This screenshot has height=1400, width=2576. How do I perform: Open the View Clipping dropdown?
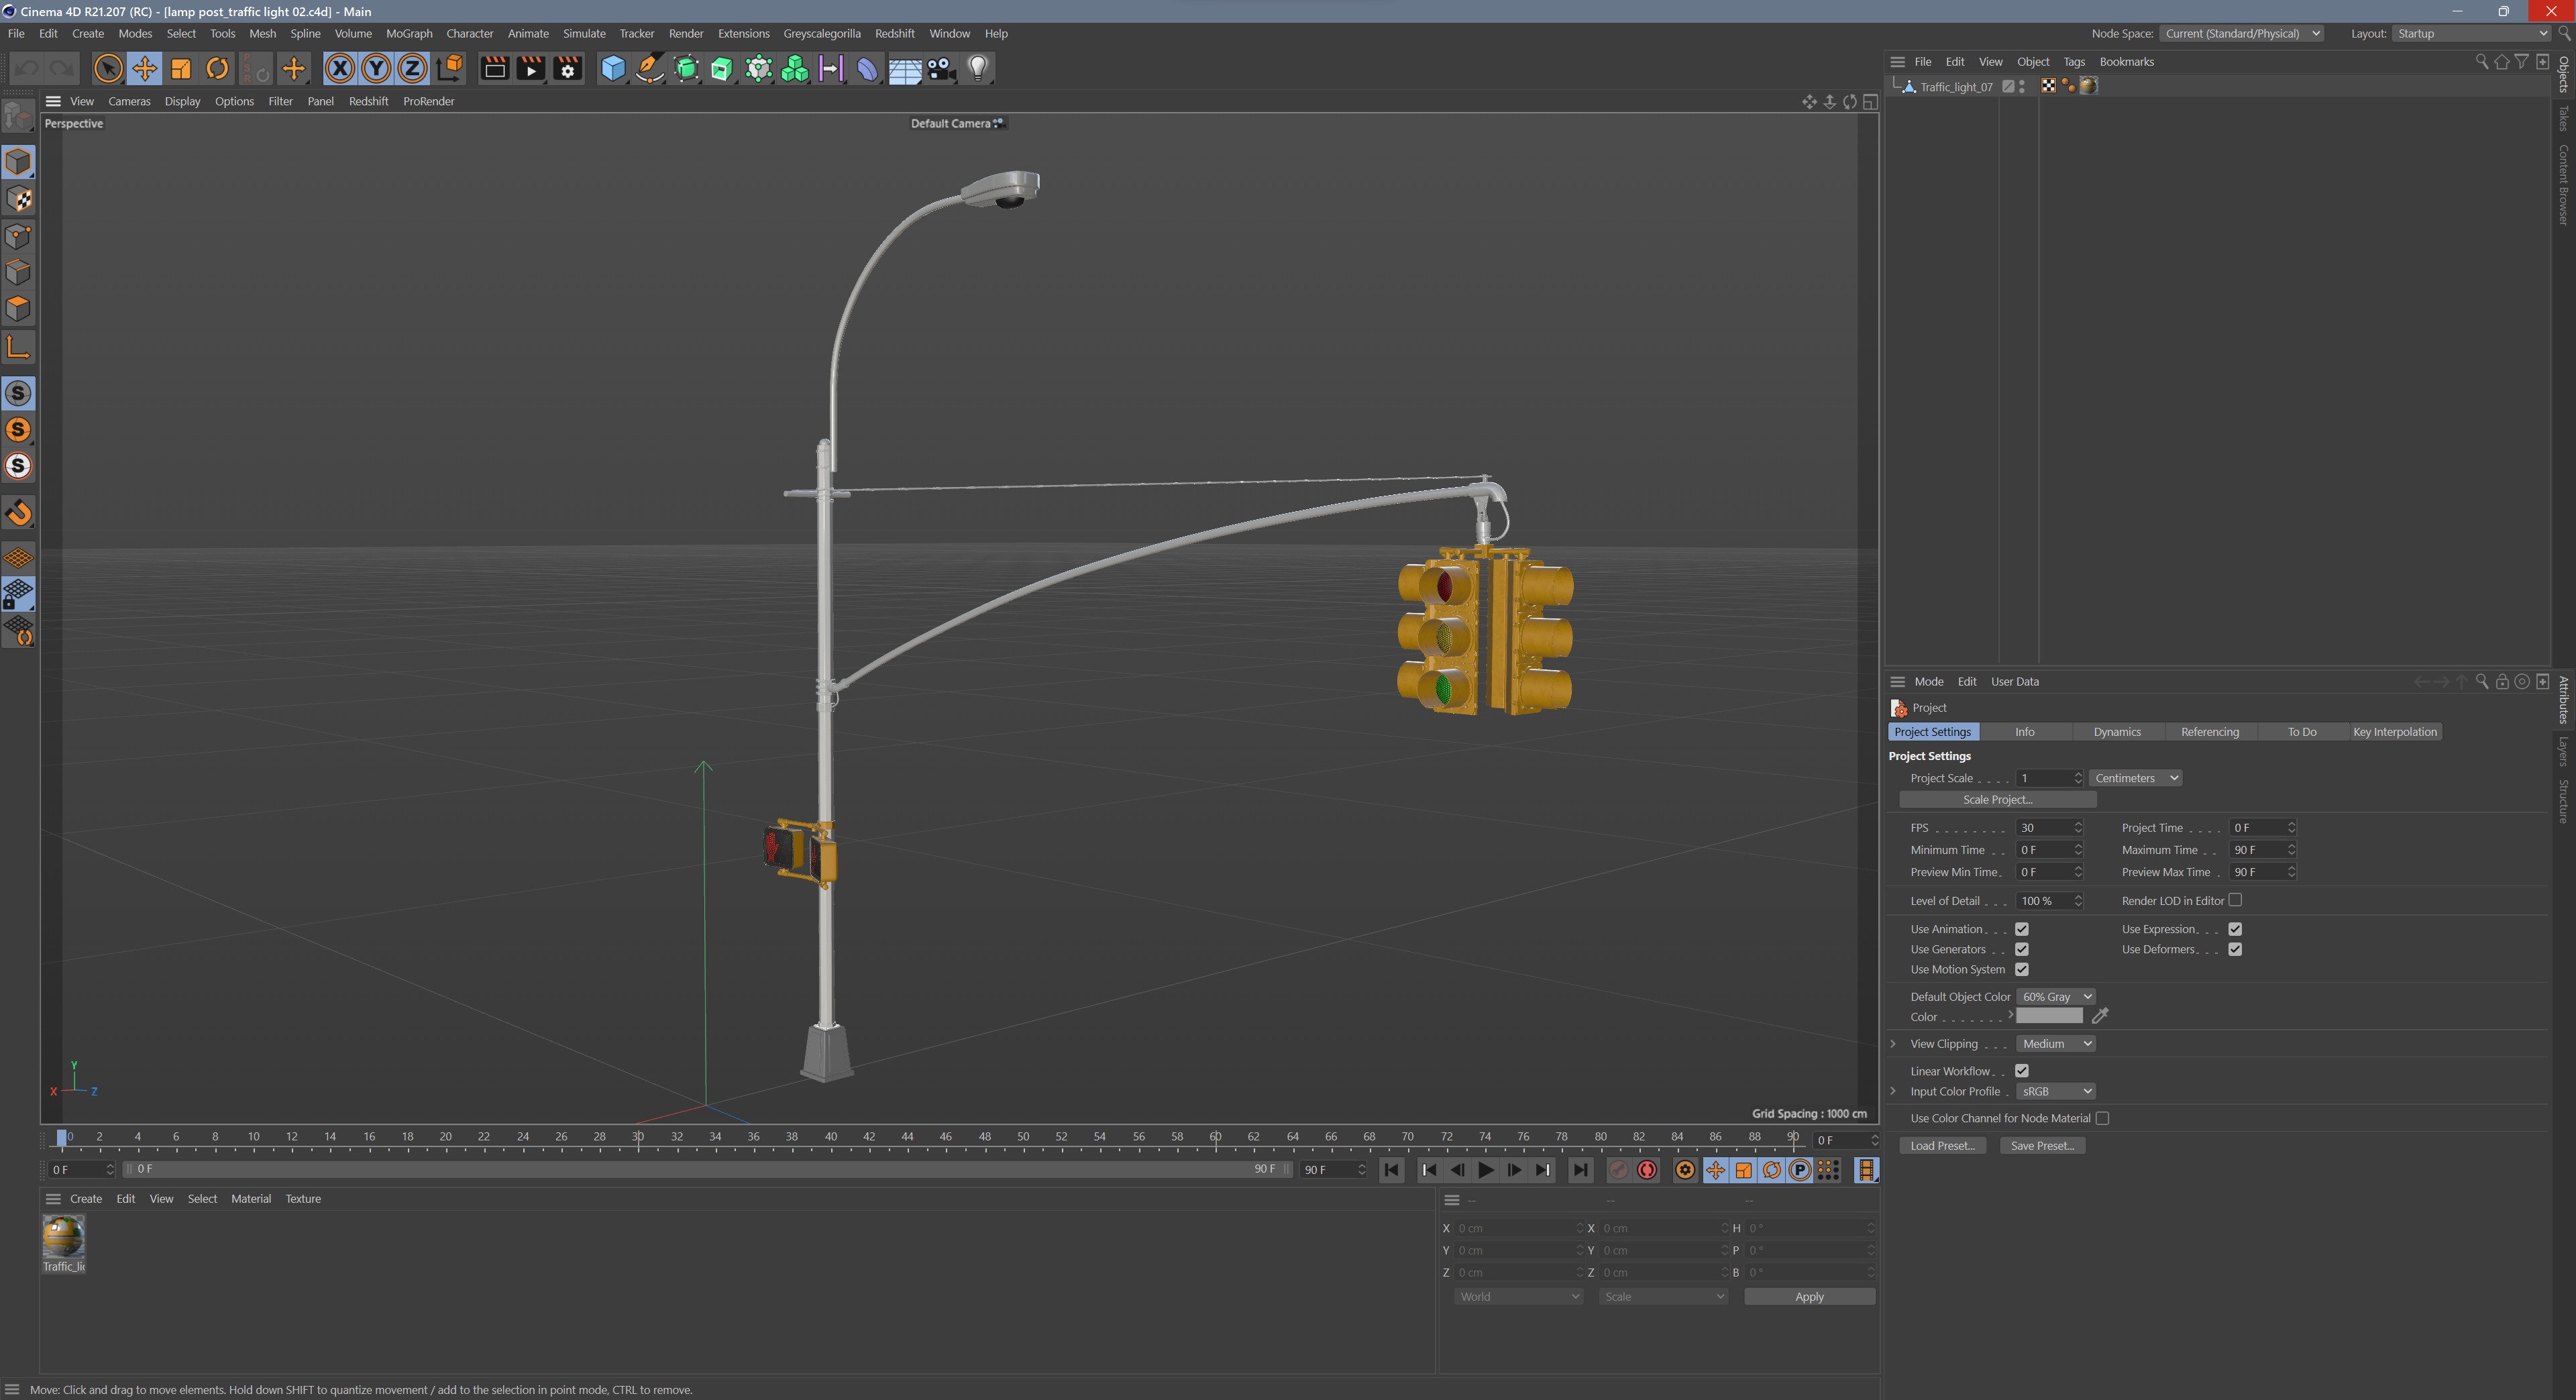click(x=2055, y=1044)
